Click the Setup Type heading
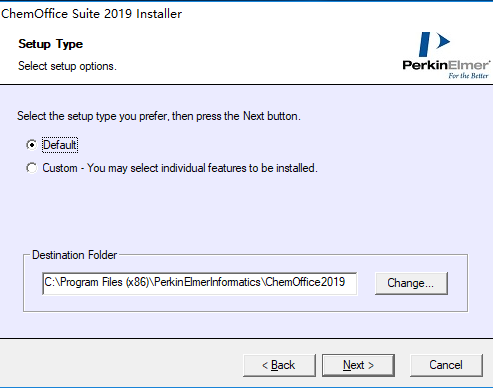Viewport: 493px width, 388px height. tap(51, 44)
